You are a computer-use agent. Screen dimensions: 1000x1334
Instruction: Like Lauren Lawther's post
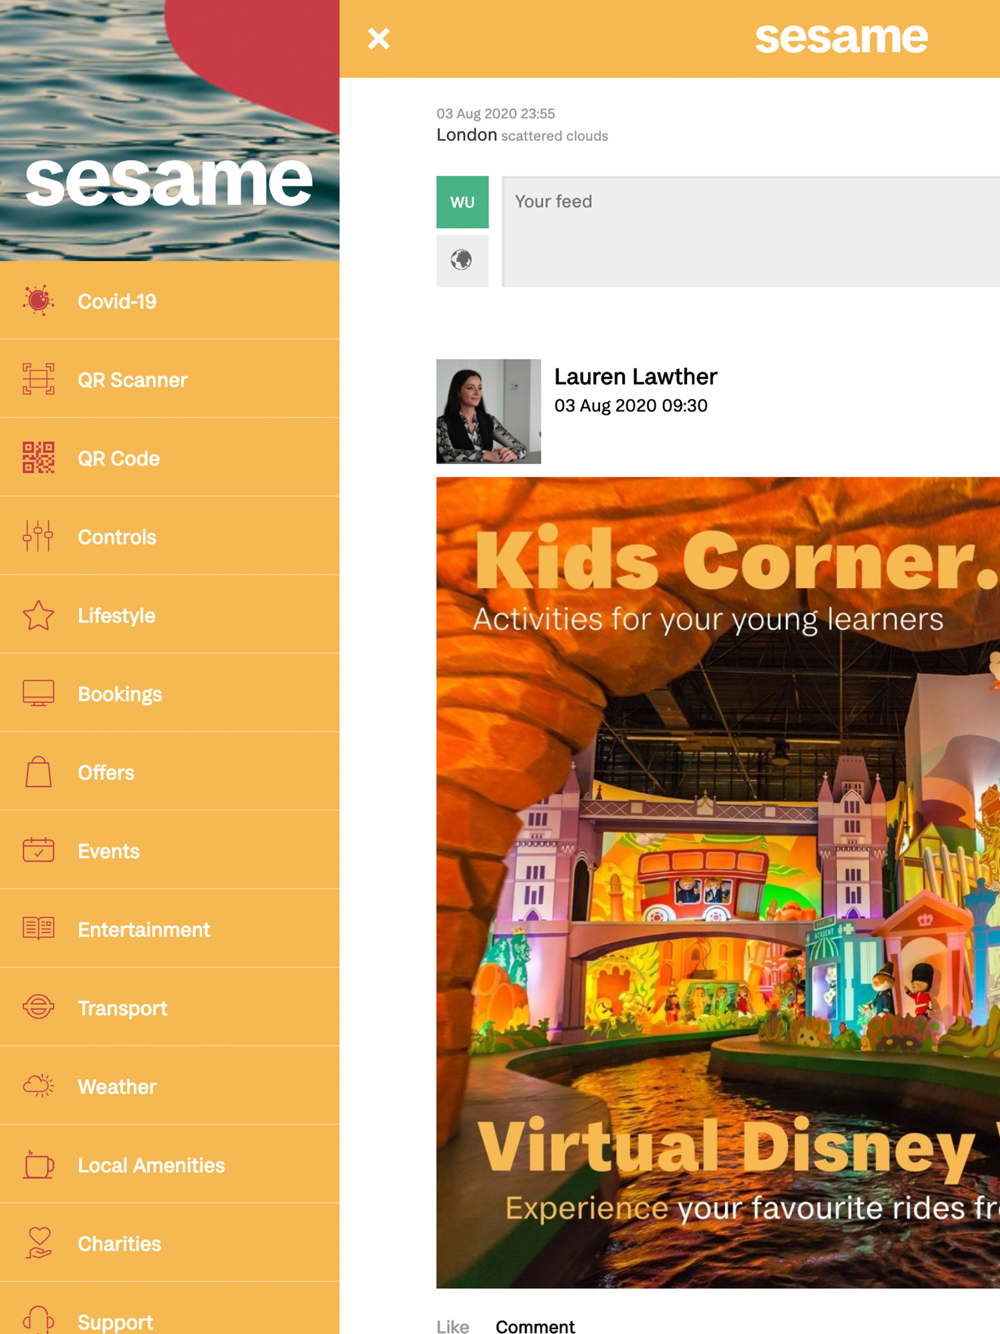[453, 1326]
